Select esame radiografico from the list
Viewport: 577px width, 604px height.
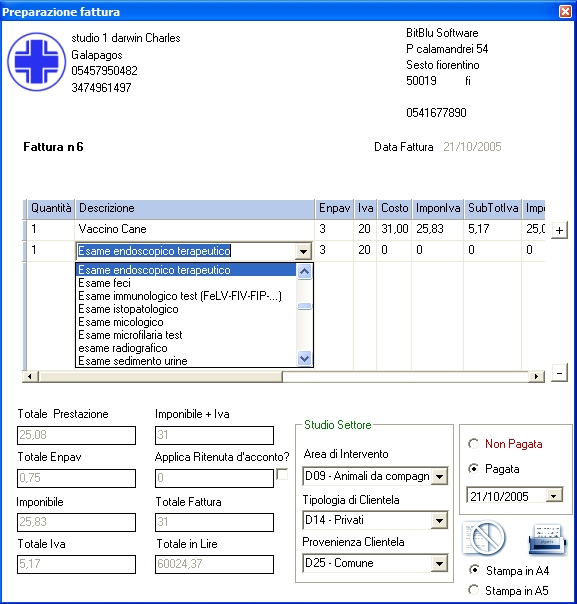pos(186,348)
